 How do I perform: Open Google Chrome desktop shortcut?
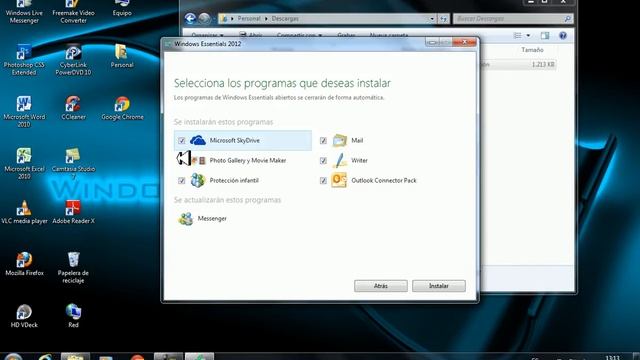[x=122, y=108]
